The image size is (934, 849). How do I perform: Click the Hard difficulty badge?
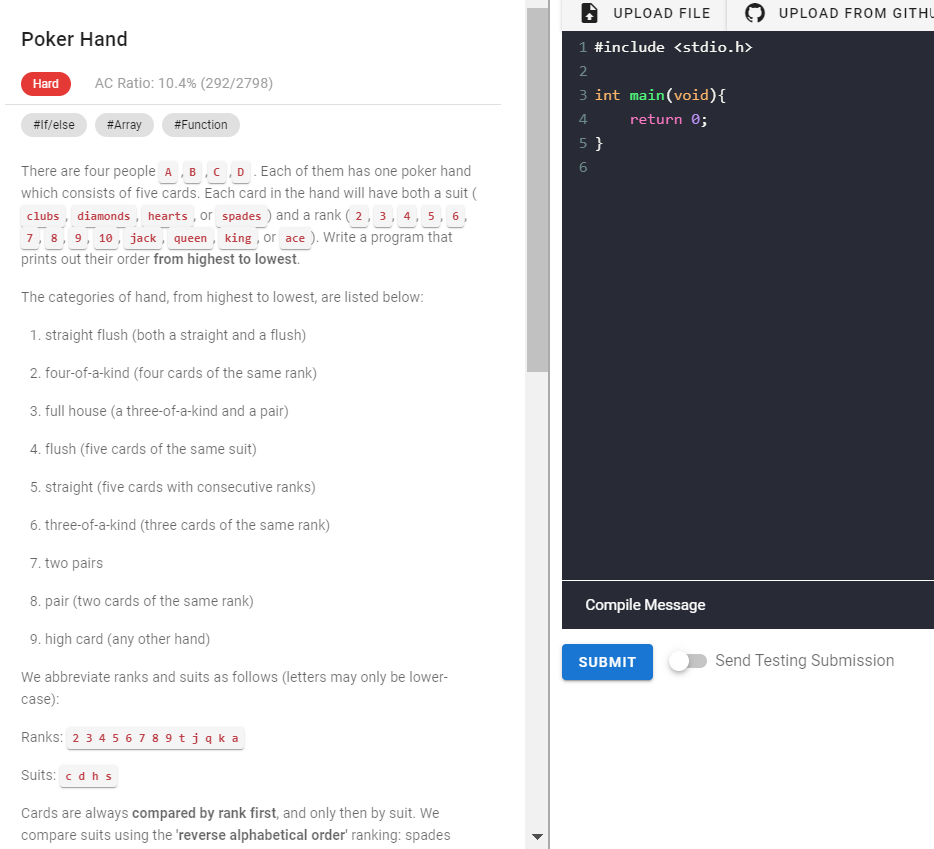45,84
